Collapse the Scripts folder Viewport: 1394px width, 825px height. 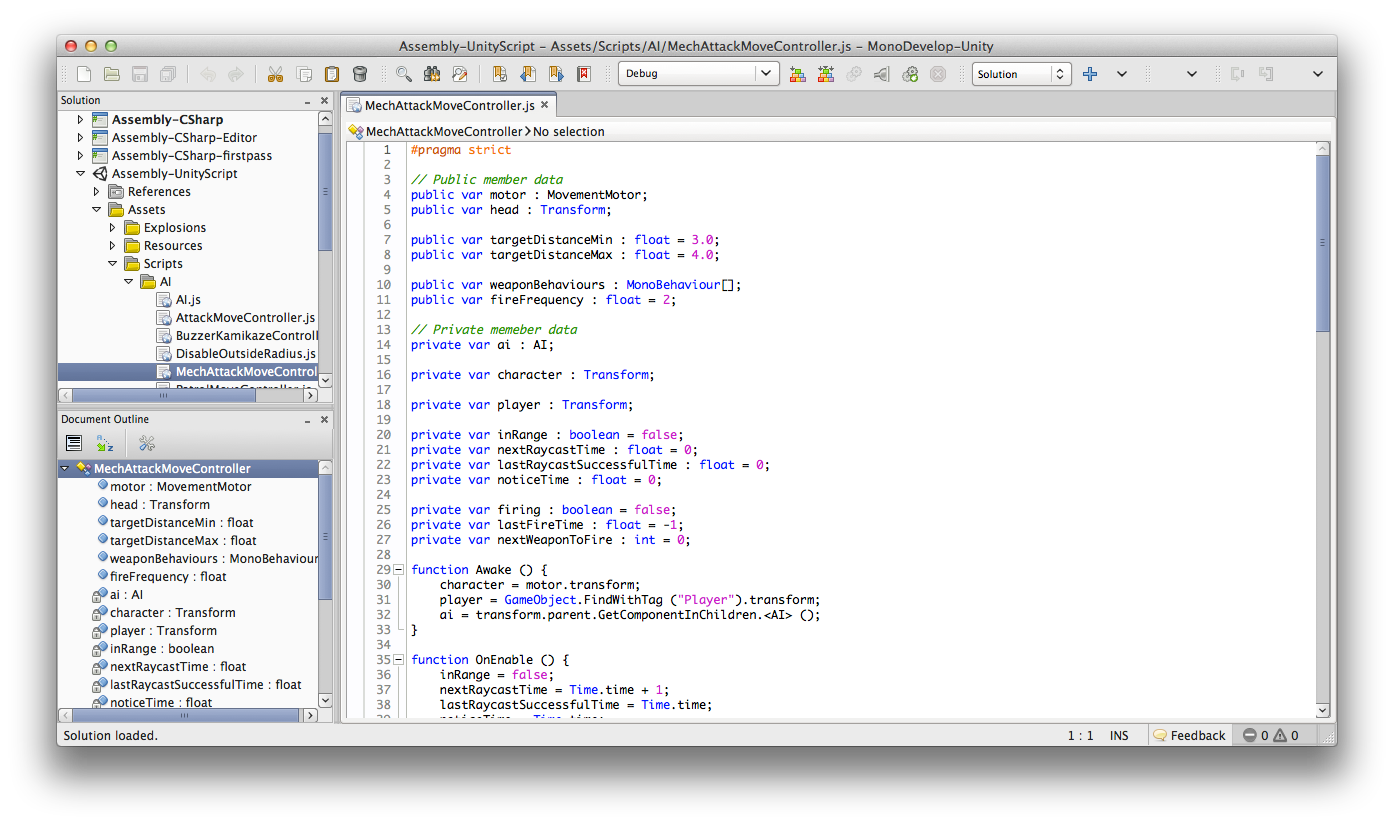(113, 264)
